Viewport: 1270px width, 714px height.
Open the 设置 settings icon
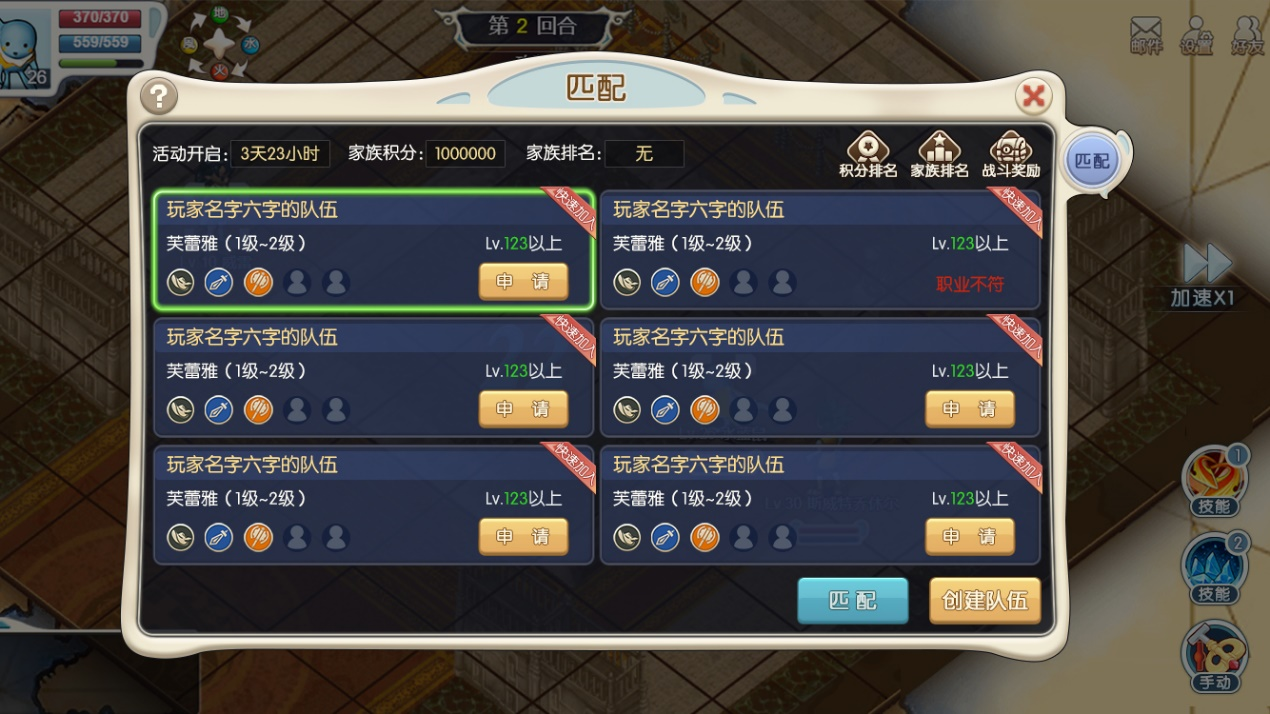(1196, 35)
